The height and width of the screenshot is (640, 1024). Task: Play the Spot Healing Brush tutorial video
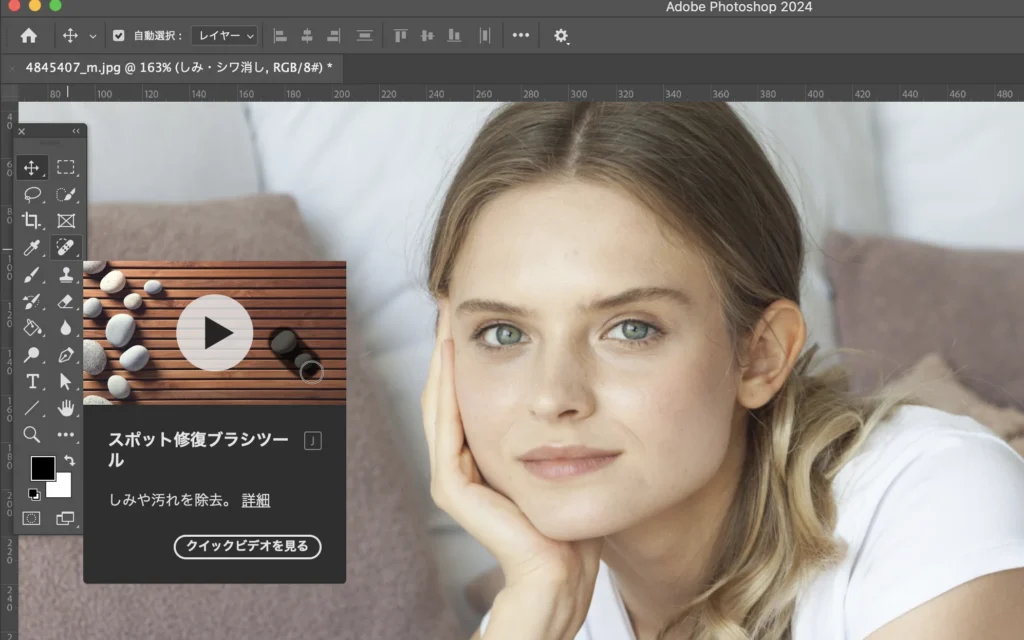[214, 333]
